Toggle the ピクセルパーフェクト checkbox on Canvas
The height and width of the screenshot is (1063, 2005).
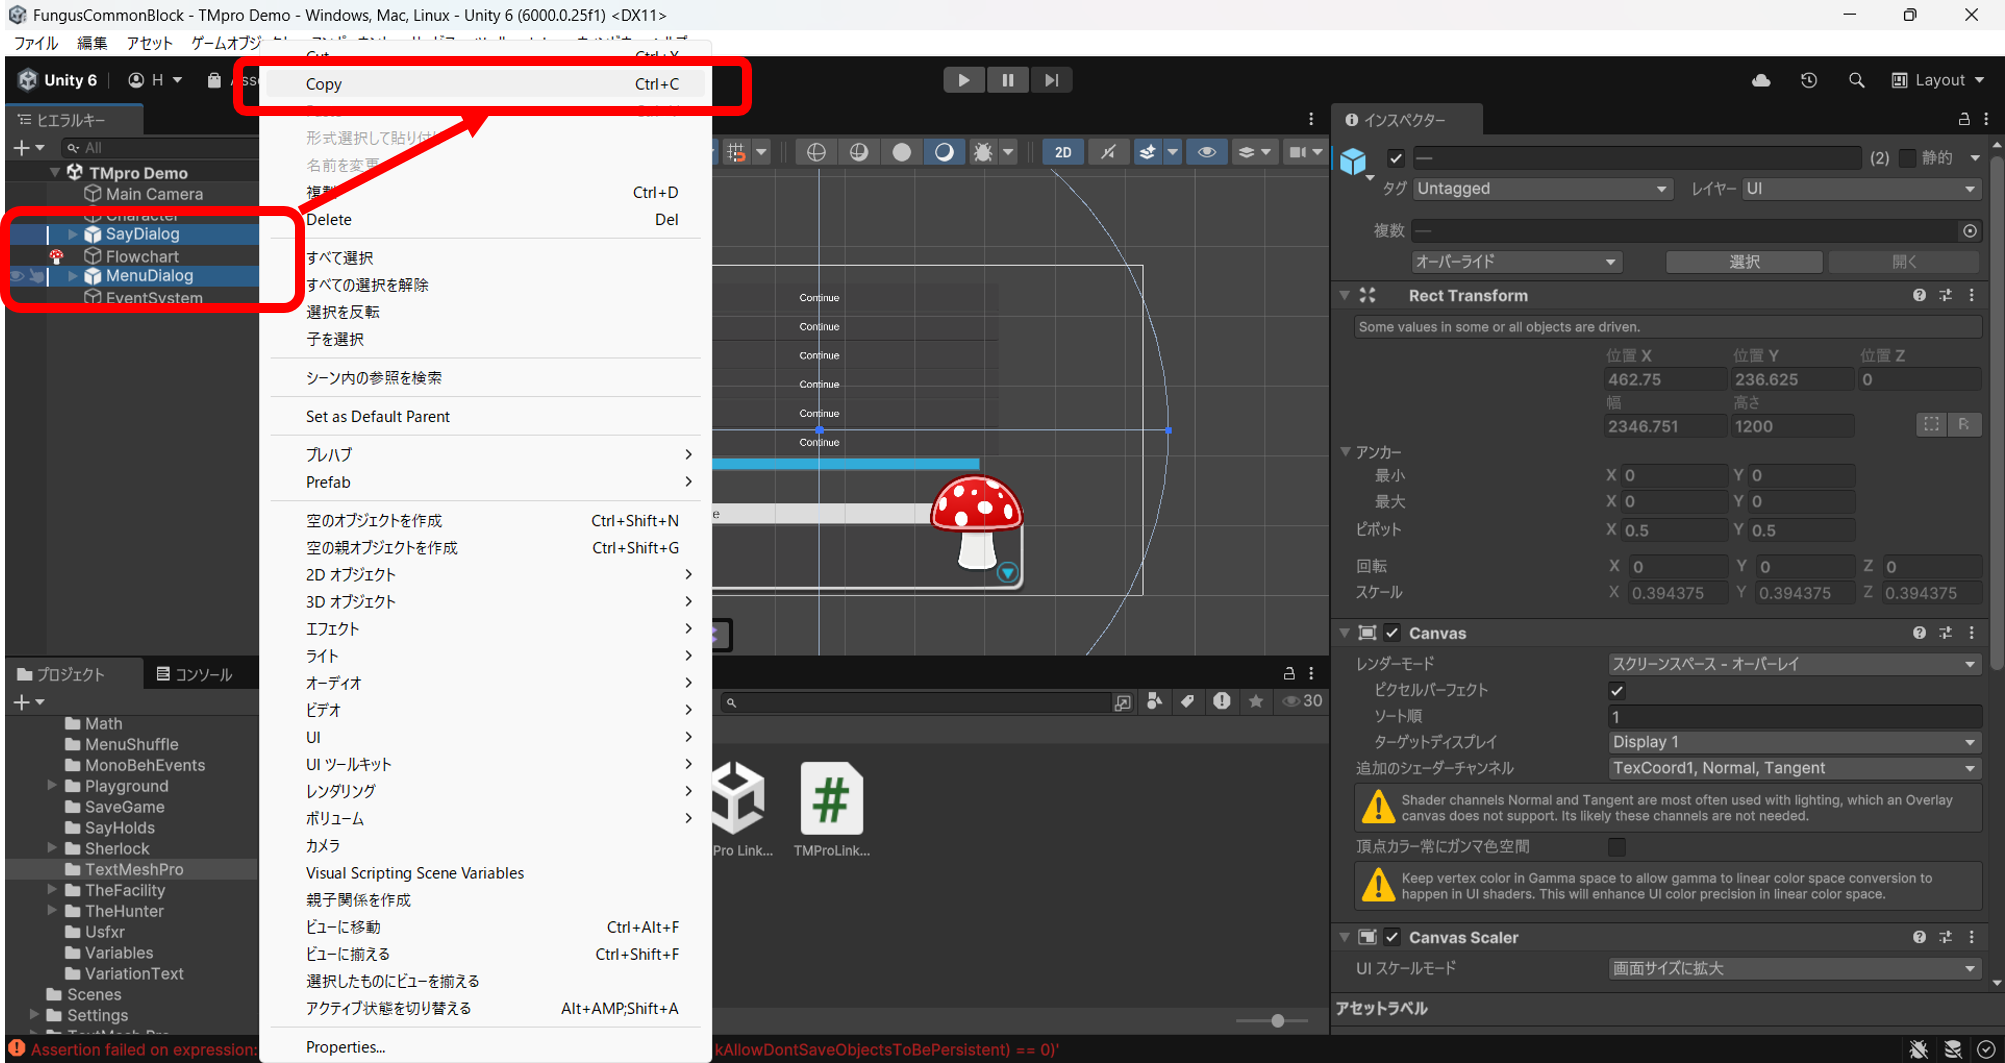[x=1616, y=689]
